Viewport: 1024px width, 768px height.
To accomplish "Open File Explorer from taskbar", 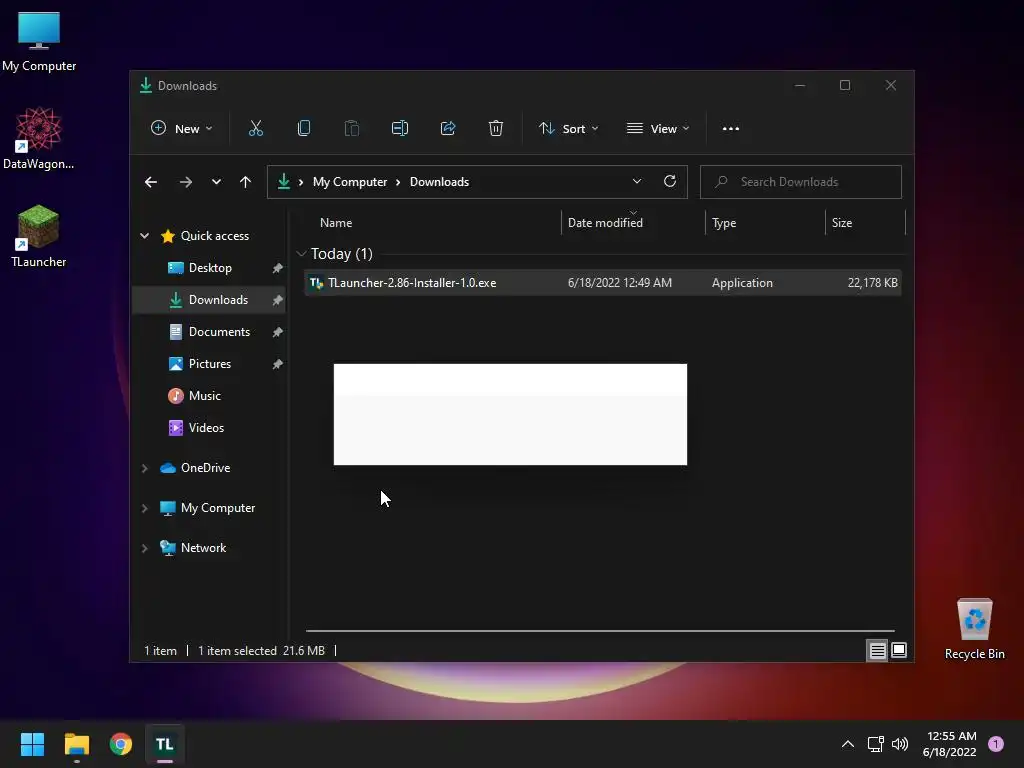I will pos(76,744).
